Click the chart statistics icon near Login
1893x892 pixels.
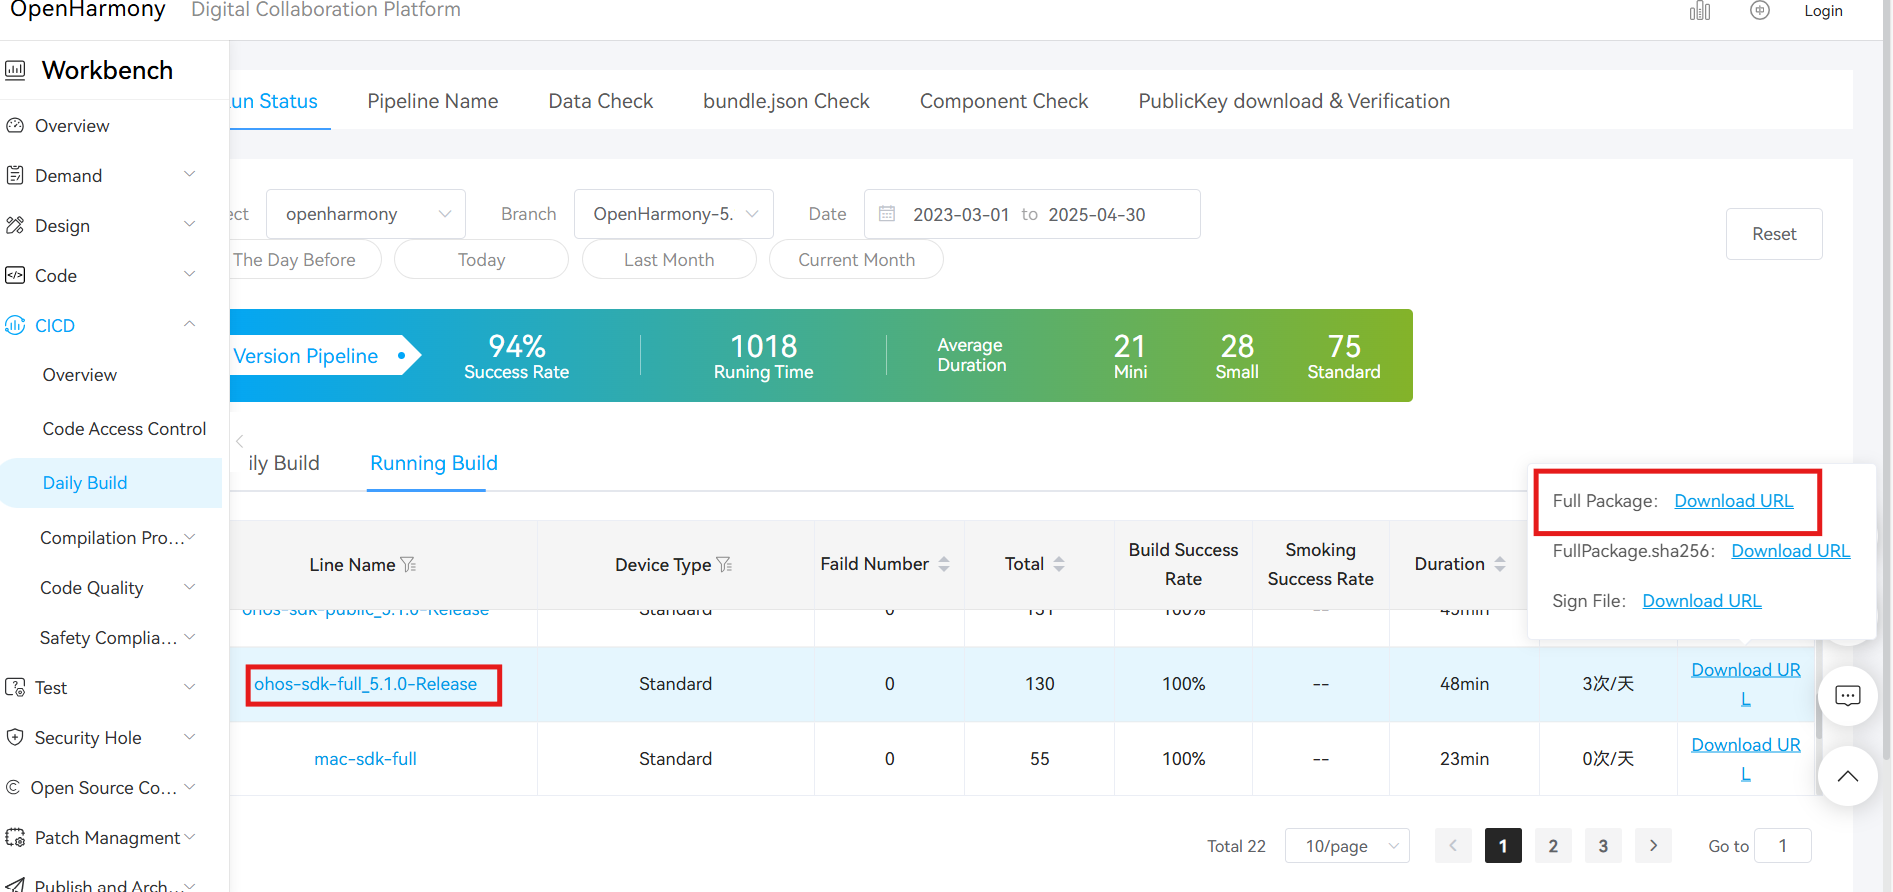coord(1700,11)
